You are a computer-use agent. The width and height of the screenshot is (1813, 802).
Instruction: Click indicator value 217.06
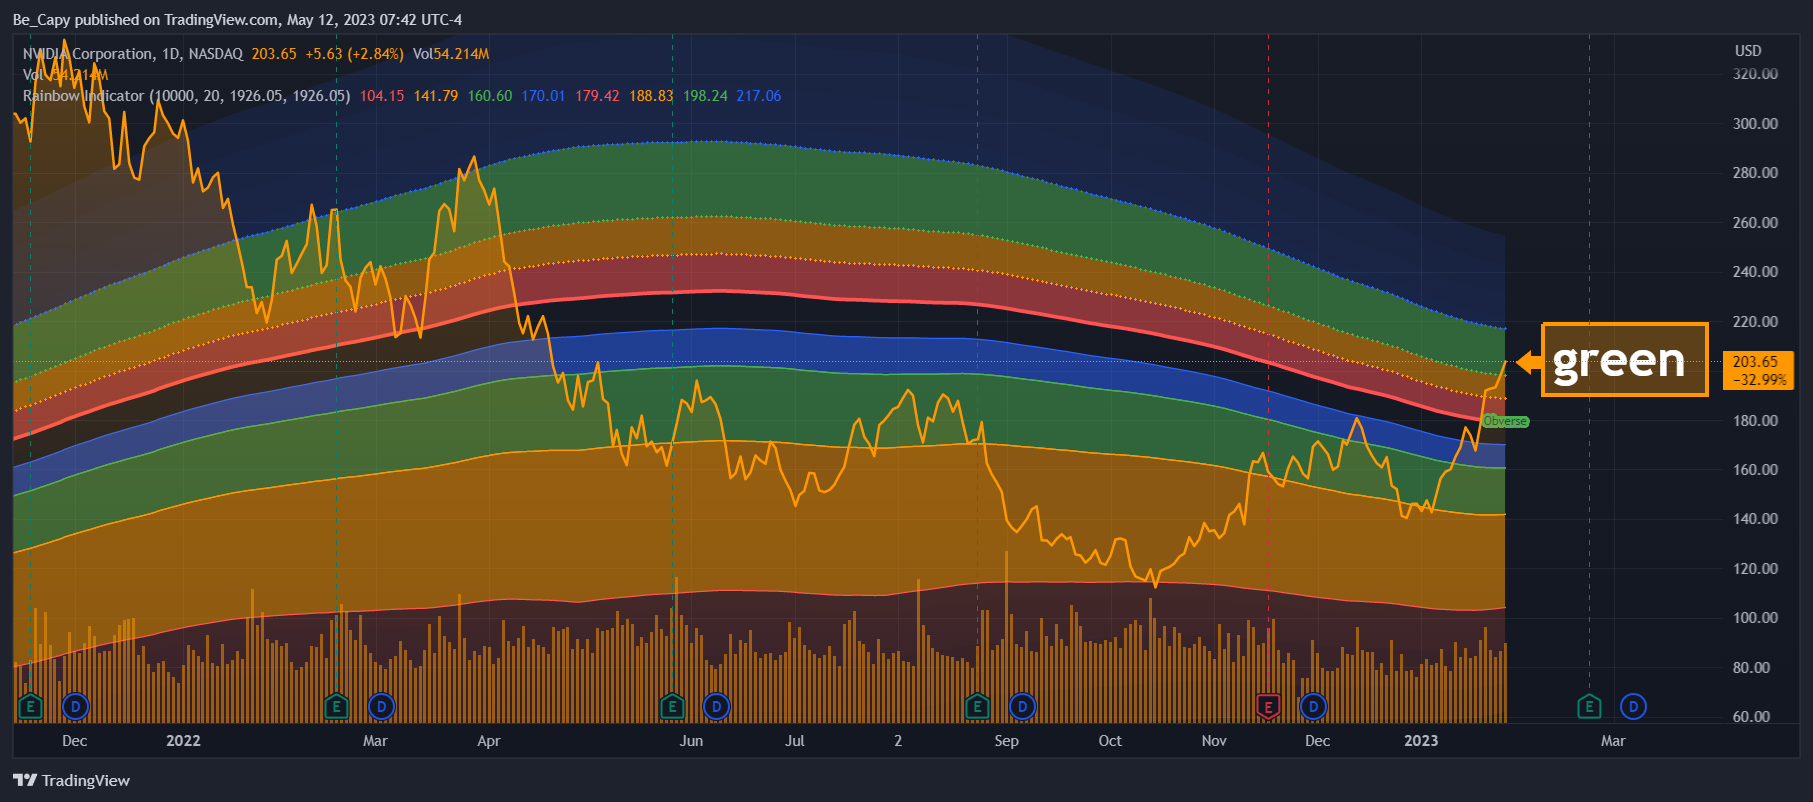click(x=759, y=96)
